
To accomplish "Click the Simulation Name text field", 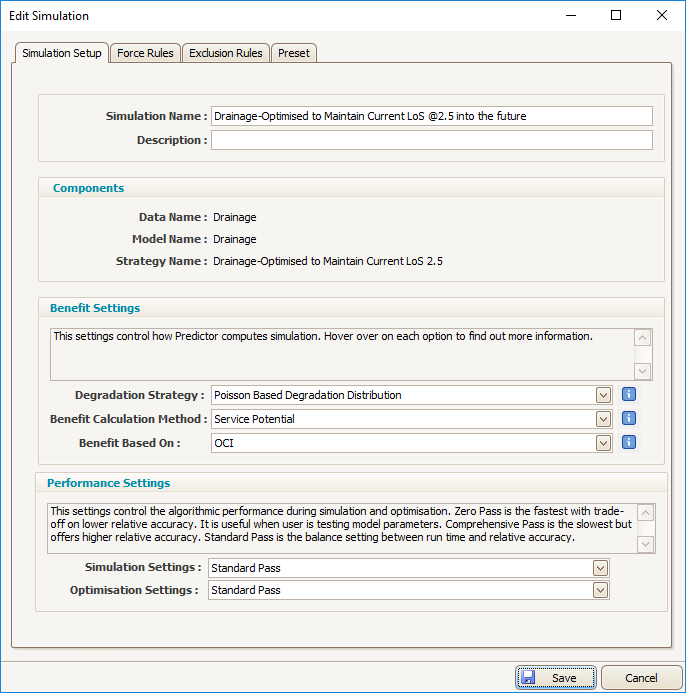I will tap(431, 116).
